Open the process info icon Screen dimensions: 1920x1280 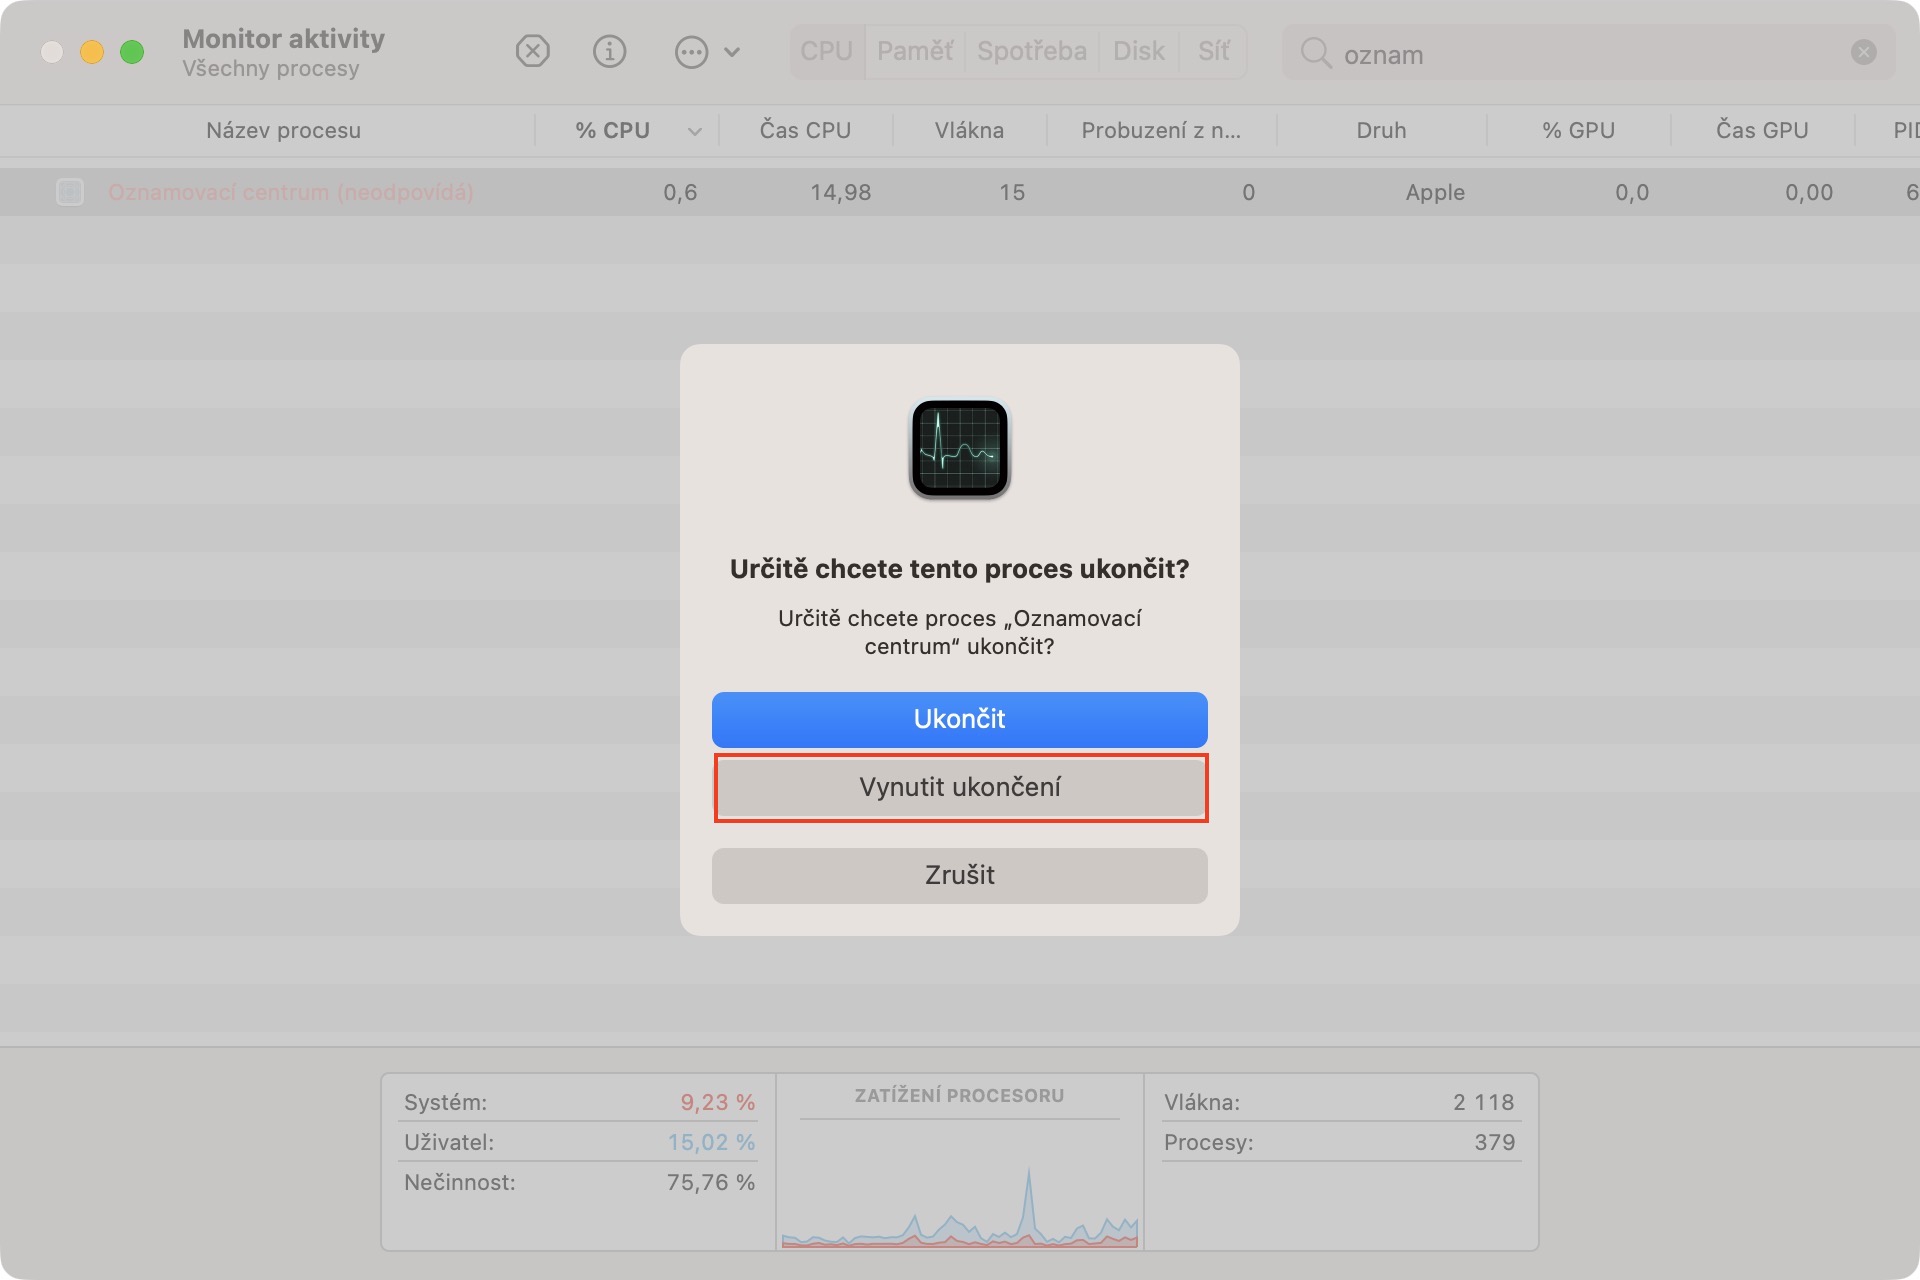[x=609, y=51]
